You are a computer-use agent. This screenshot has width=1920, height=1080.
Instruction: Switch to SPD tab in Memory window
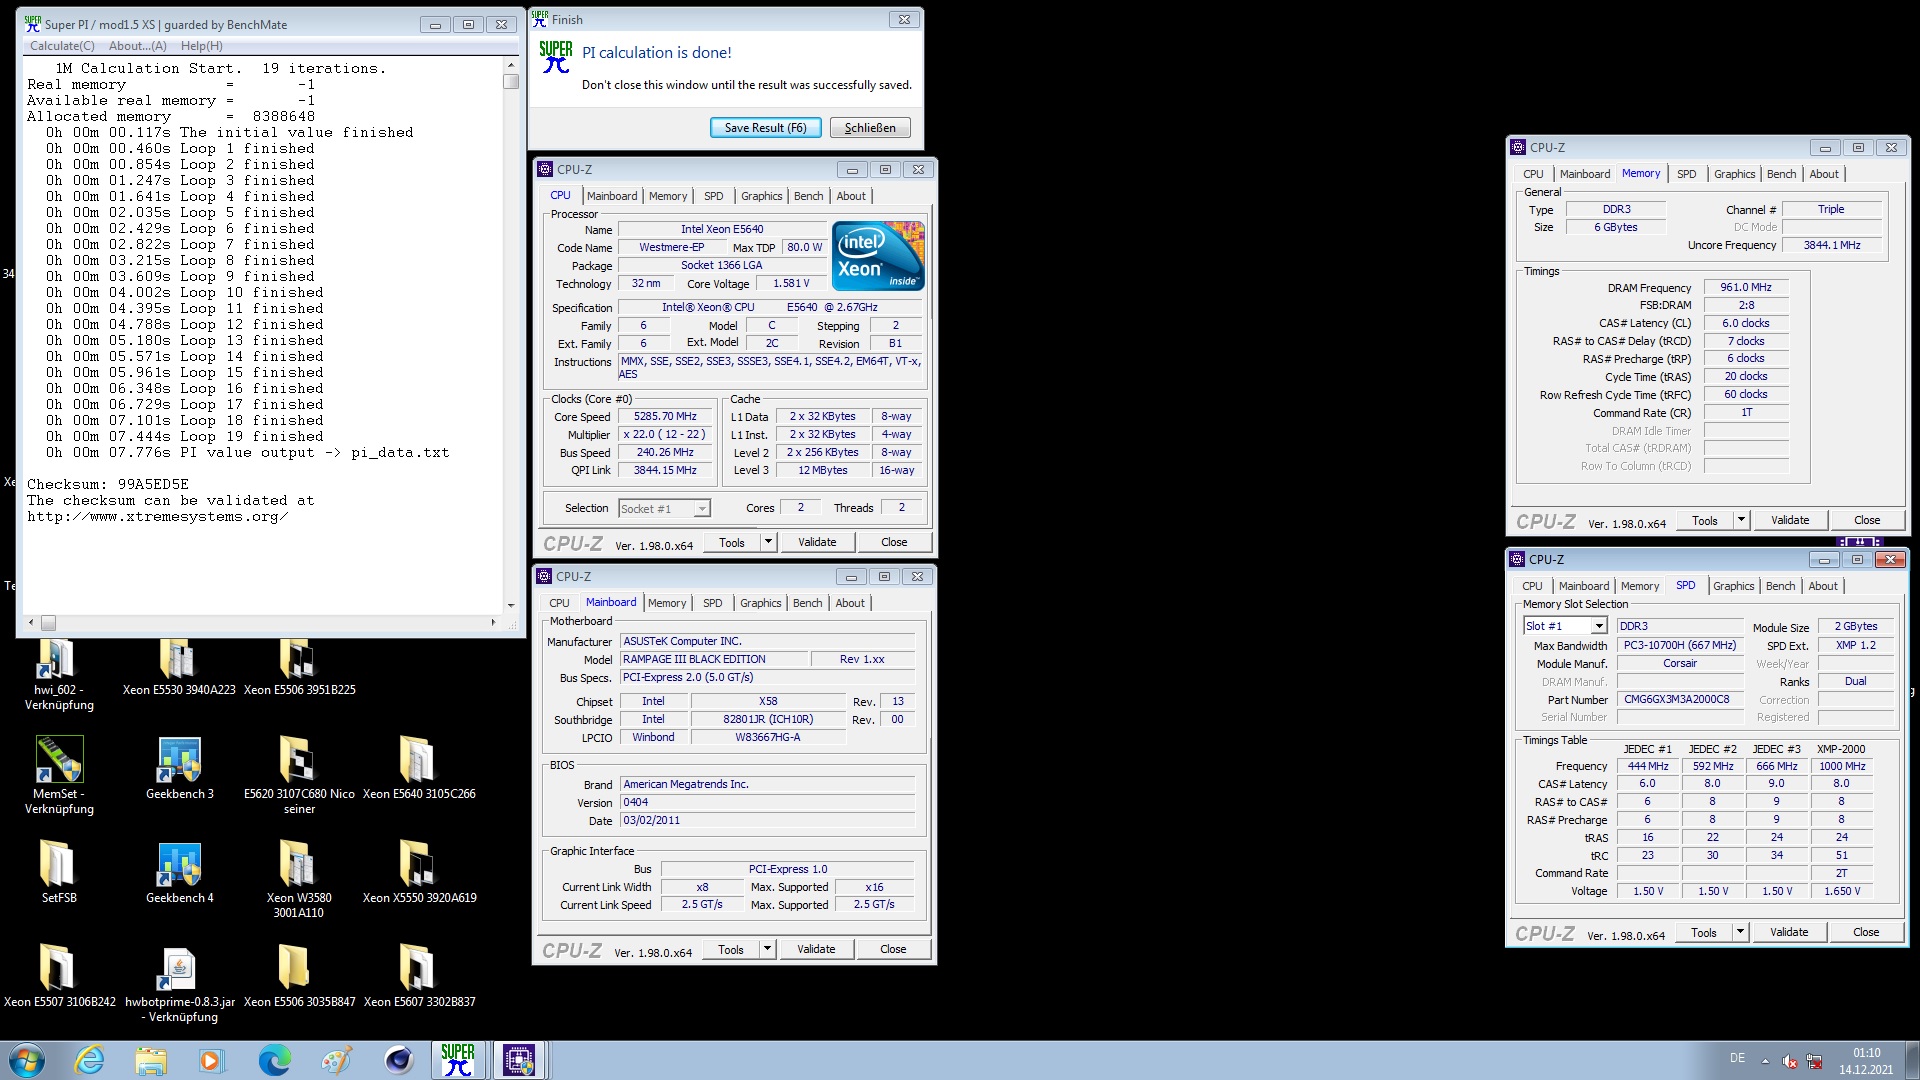[1686, 174]
